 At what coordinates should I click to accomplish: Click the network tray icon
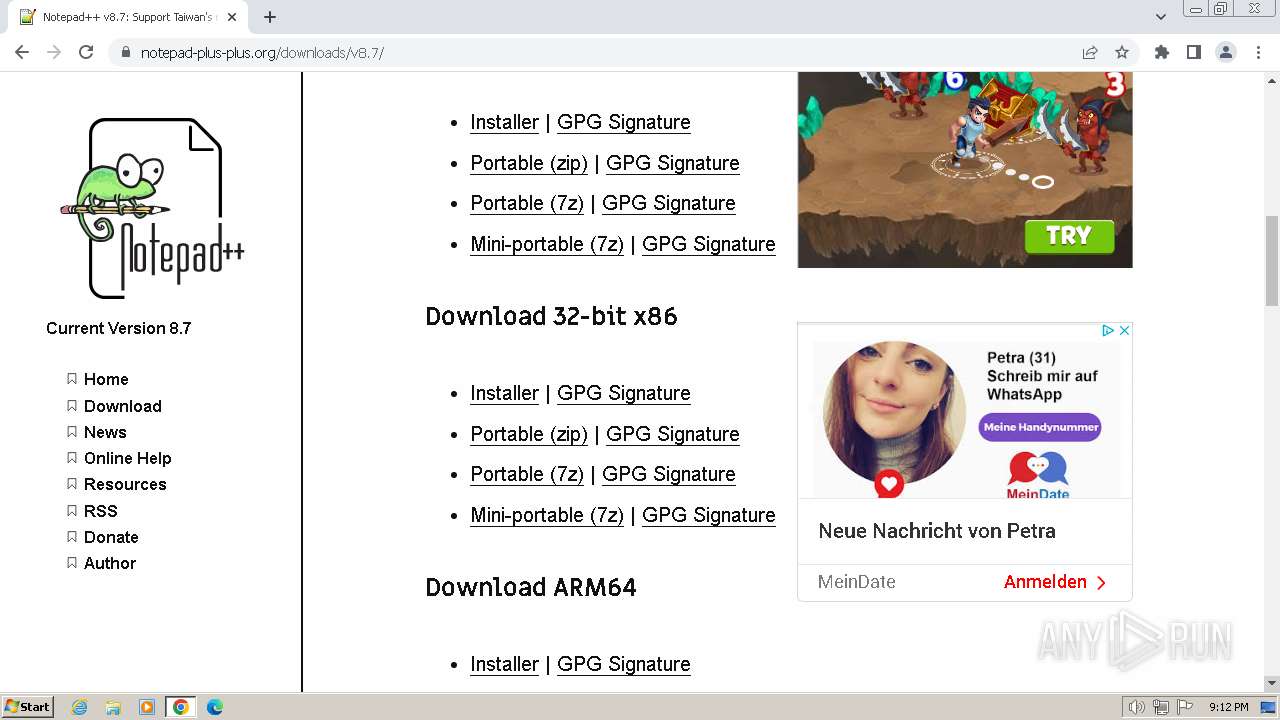pyautogui.click(x=1161, y=707)
